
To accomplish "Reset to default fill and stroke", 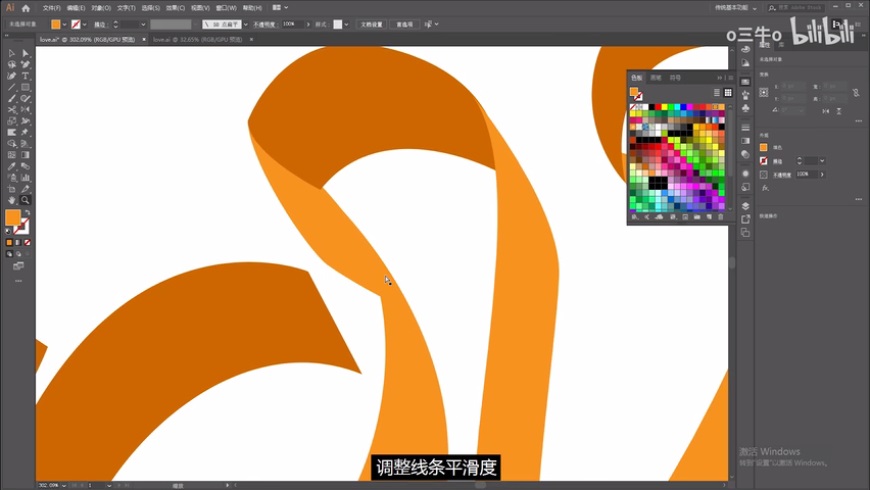I will (8, 230).
